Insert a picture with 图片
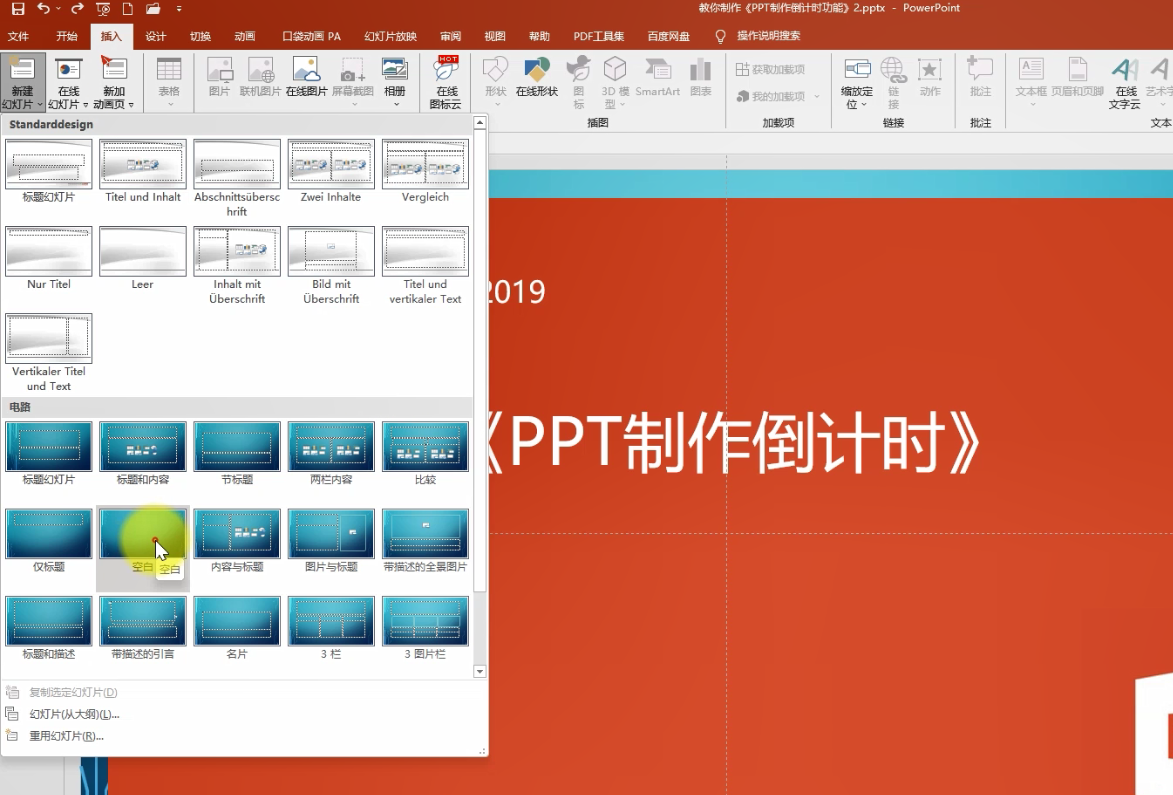Image resolution: width=1173 pixels, height=795 pixels. pyautogui.click(x=219, y=78)
